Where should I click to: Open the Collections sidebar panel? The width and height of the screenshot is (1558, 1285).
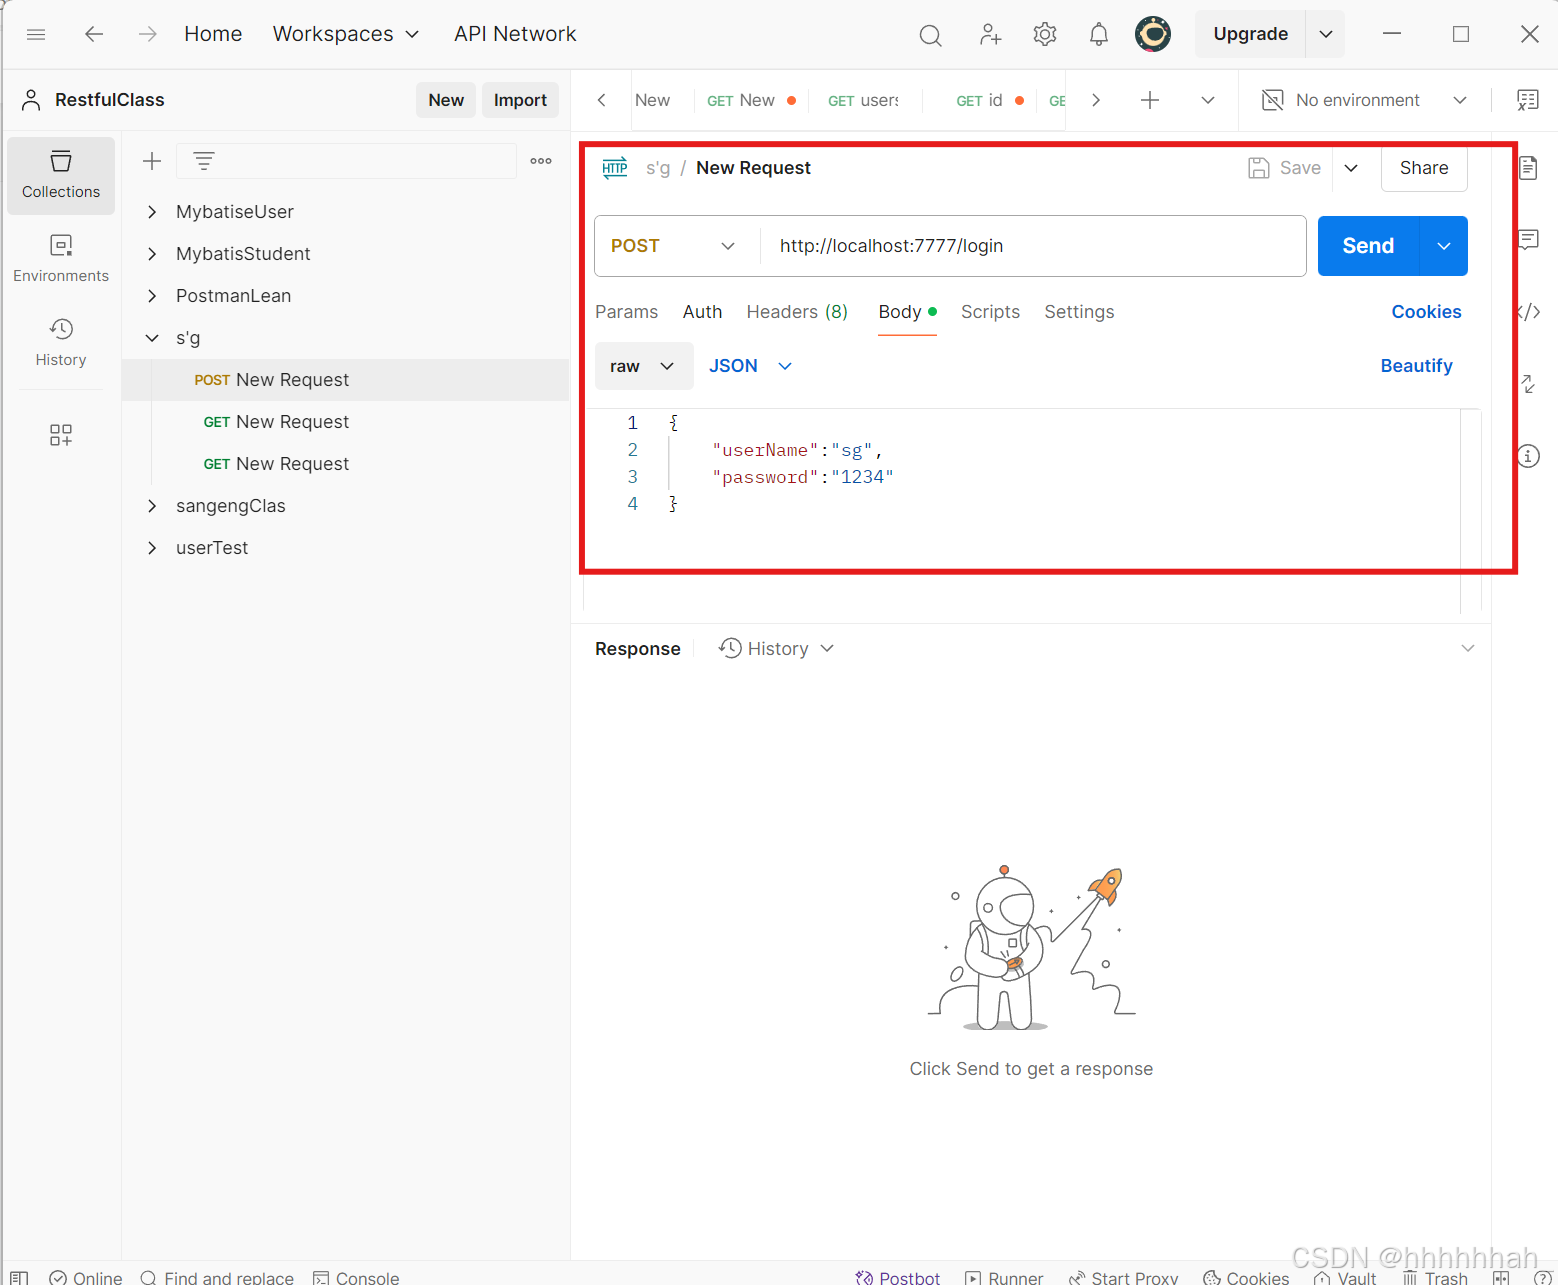(x=61, y=175)
